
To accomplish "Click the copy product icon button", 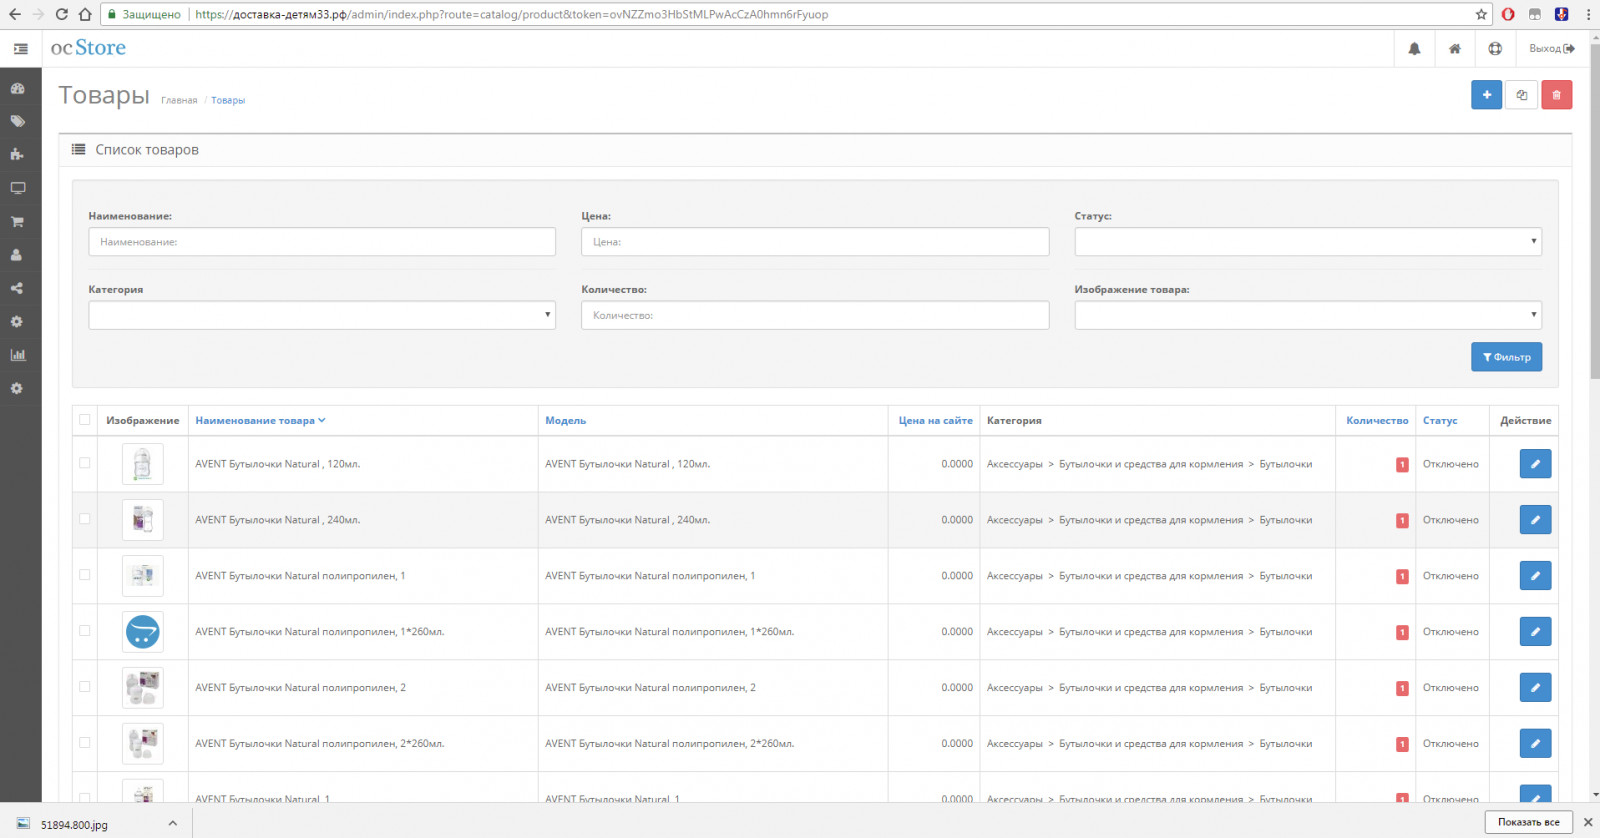I will coord(1522,95).
